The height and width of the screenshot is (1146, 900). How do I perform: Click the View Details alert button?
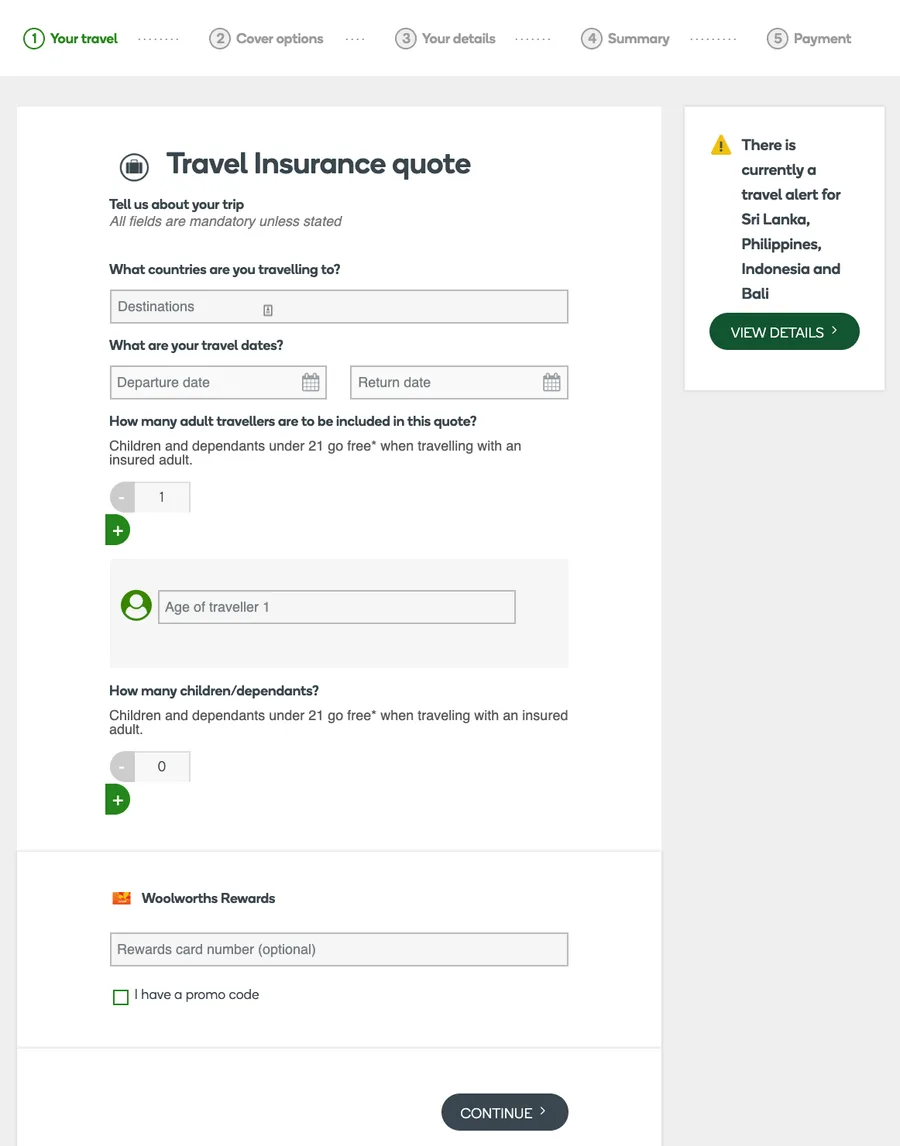coord(784,332)
